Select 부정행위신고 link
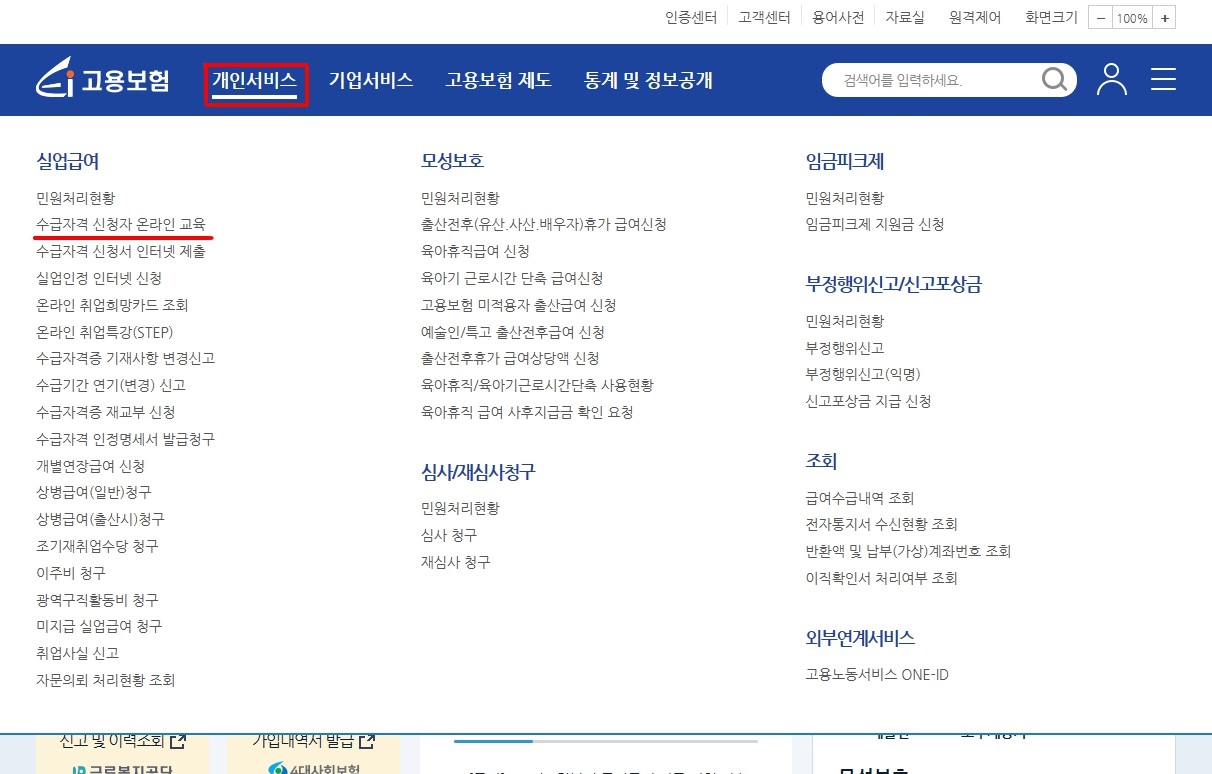Viewport: 1212px width, 774px height. pyautogui.click(x=845, y=348)
